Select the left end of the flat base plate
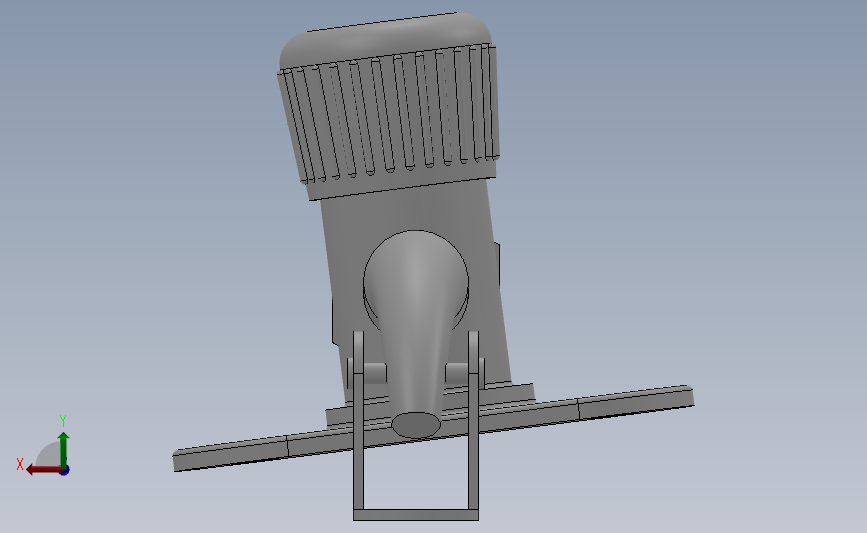The height and width of the screenshot is (533, 867). [x=230, y=453]
